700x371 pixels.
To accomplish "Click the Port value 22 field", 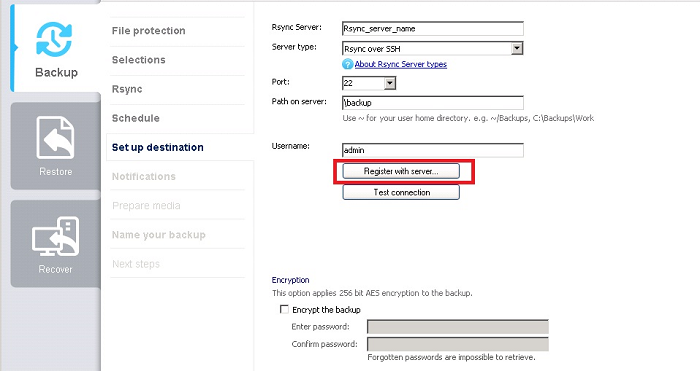I will pyautogui.click(x=363, y=83).
